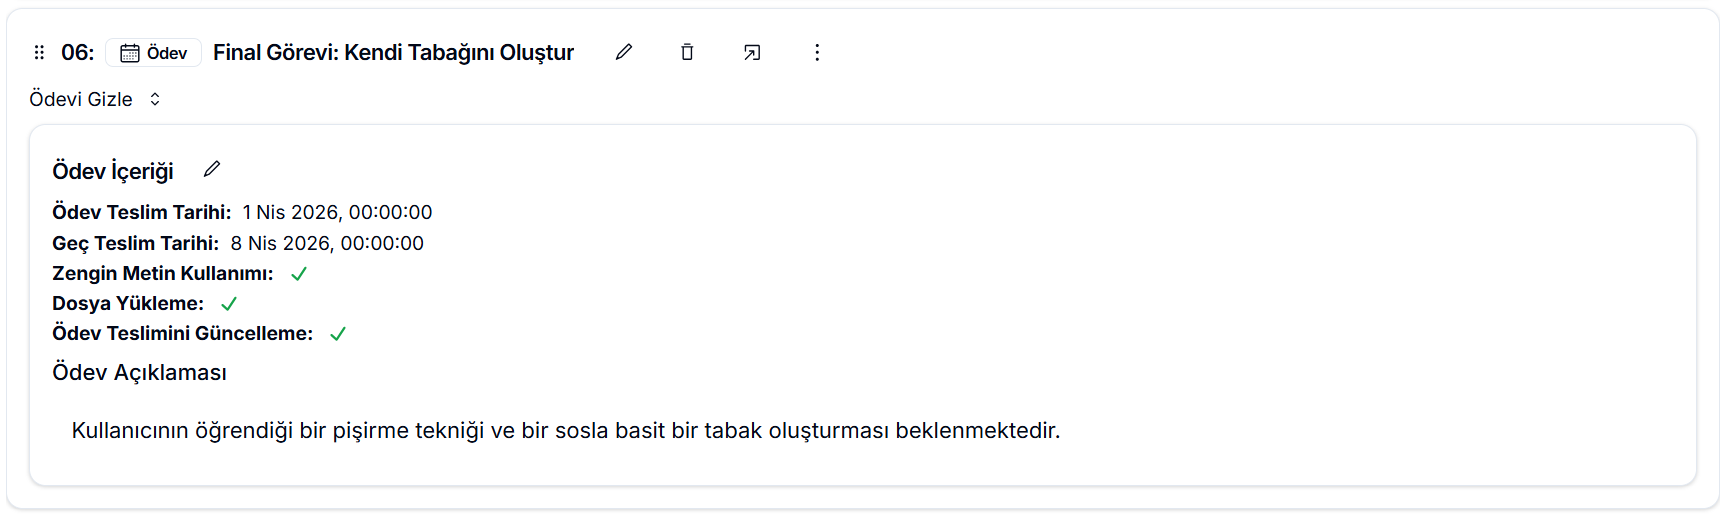
Task: Click the calendar icon in the Ödev badge
Action: (x=130, y=53)
